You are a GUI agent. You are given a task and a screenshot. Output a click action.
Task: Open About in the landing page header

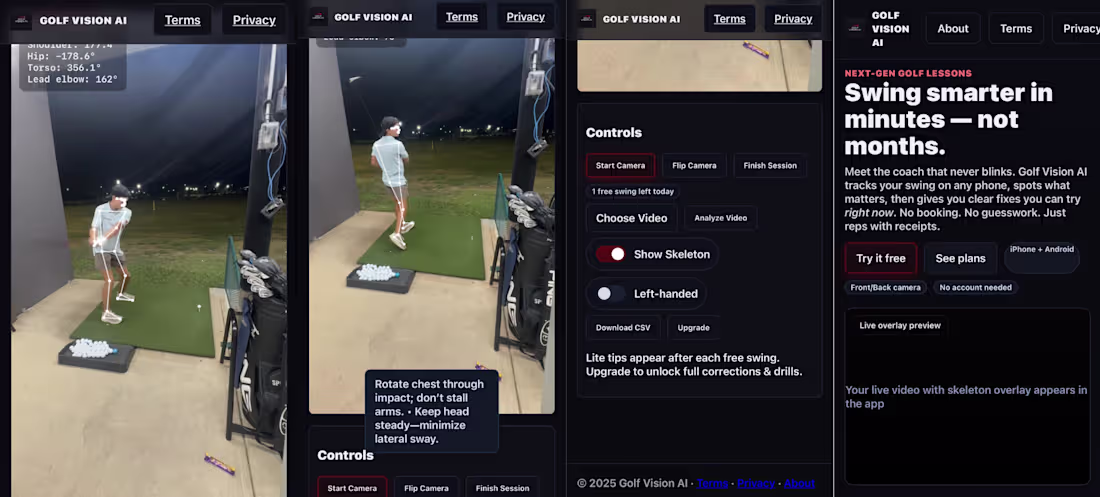pyautogui.click(x=953, y=29)
